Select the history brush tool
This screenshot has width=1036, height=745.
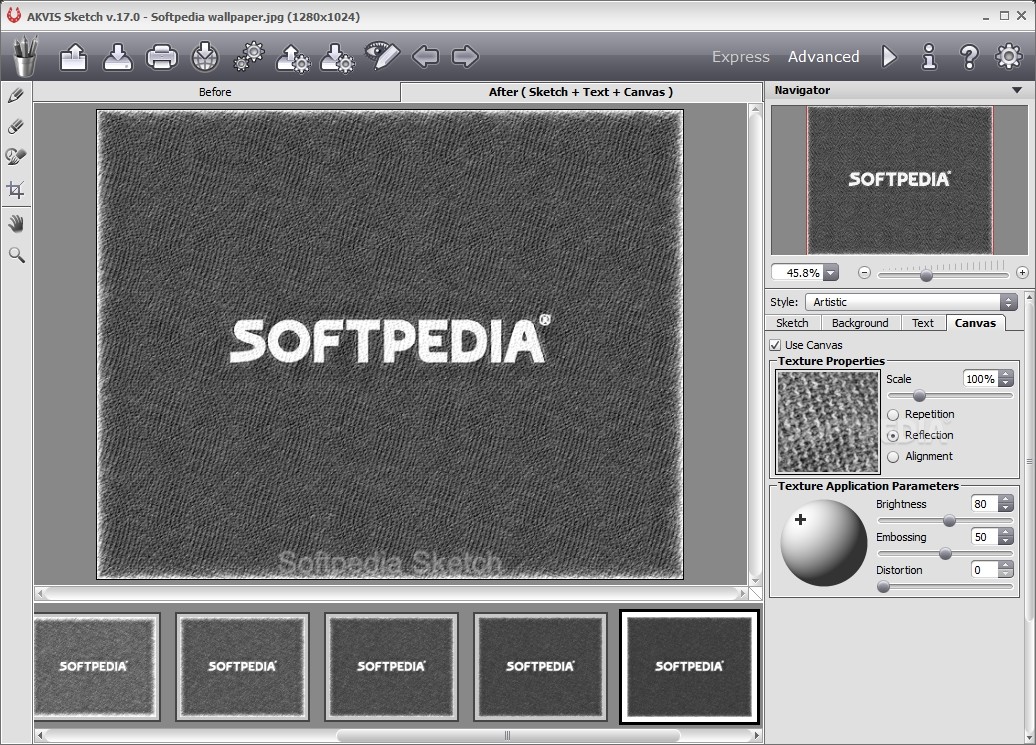(16, 157)
